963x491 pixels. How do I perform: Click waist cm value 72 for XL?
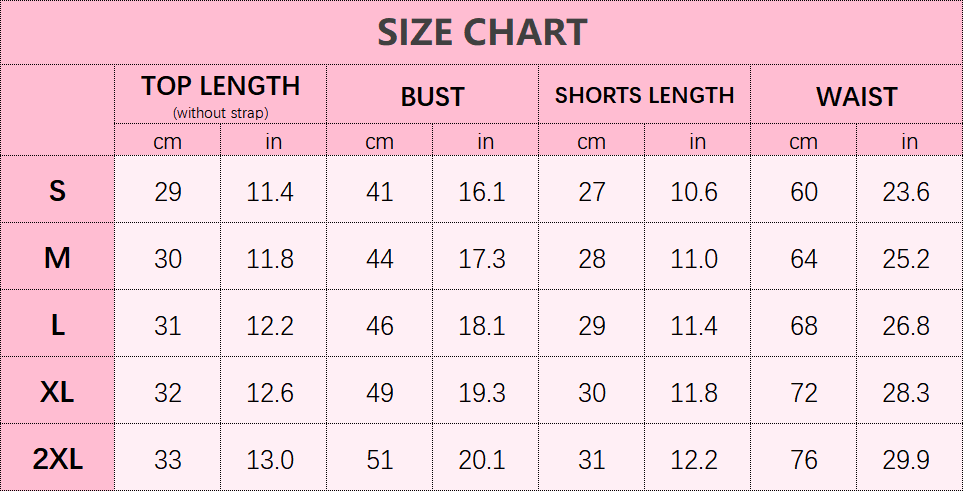pyautogui.click(x=804, y=393)
